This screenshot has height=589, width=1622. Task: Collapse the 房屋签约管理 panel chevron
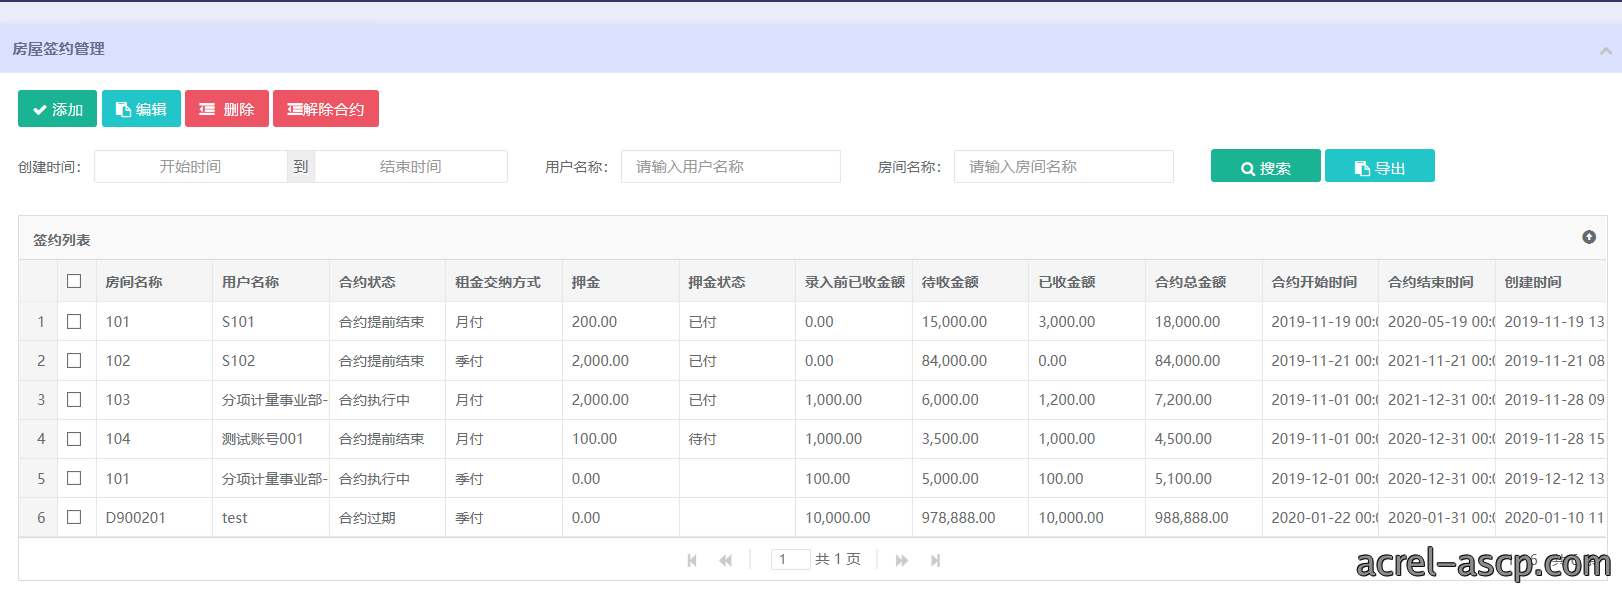click(x=1604, y=50)
